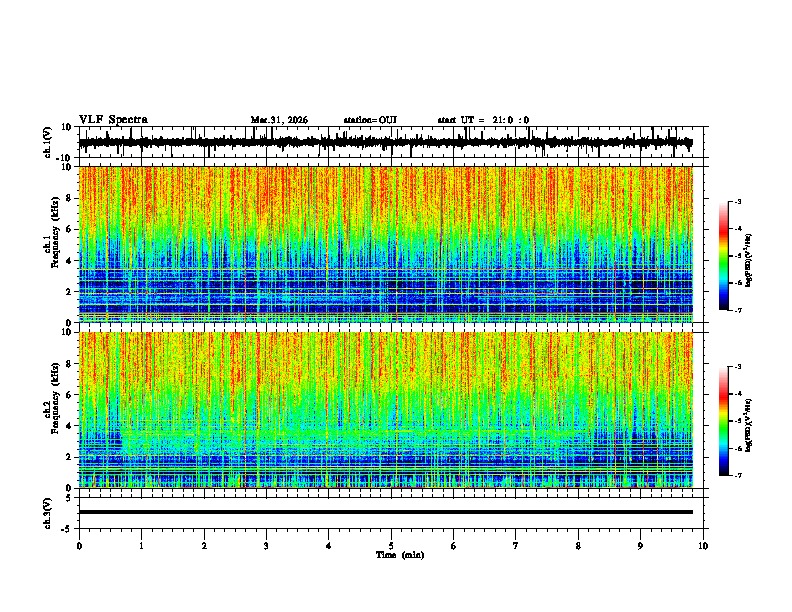Click the date text "Mar.31, 2026"

[279, 120]
